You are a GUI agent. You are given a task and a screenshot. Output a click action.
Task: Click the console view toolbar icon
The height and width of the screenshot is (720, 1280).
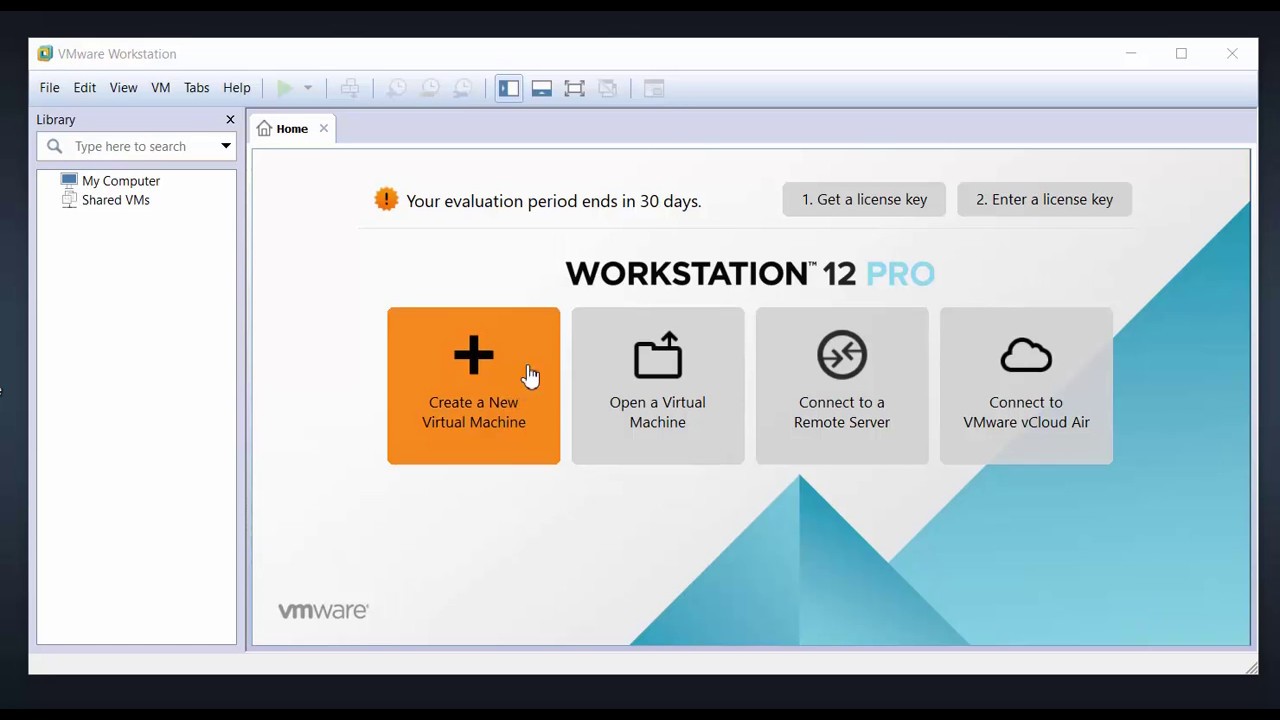(x=654, y=88)
